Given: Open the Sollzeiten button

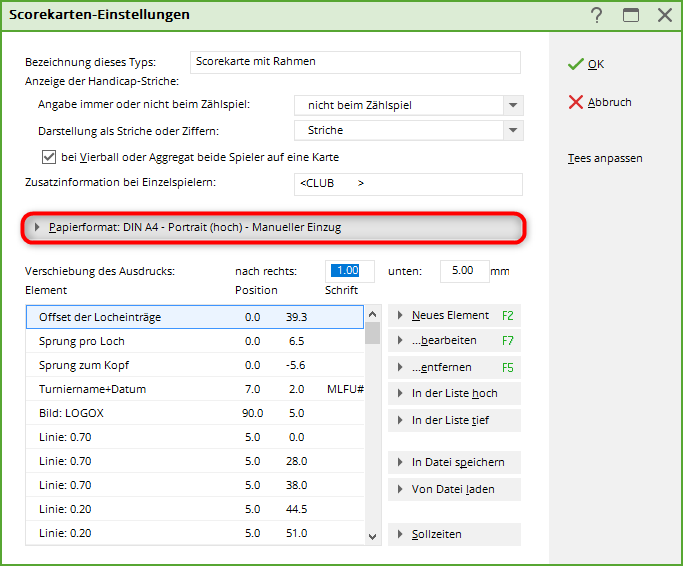Looking at the screenshot, I should 454,534.
